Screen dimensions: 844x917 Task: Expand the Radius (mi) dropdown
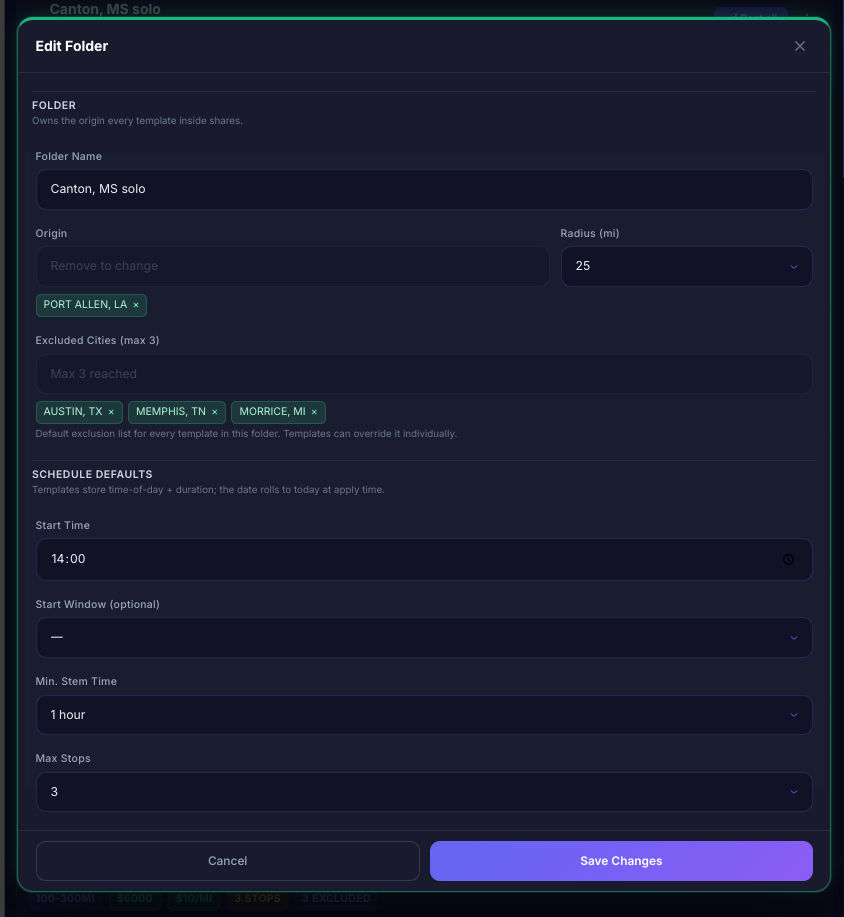tap(687, 266)
